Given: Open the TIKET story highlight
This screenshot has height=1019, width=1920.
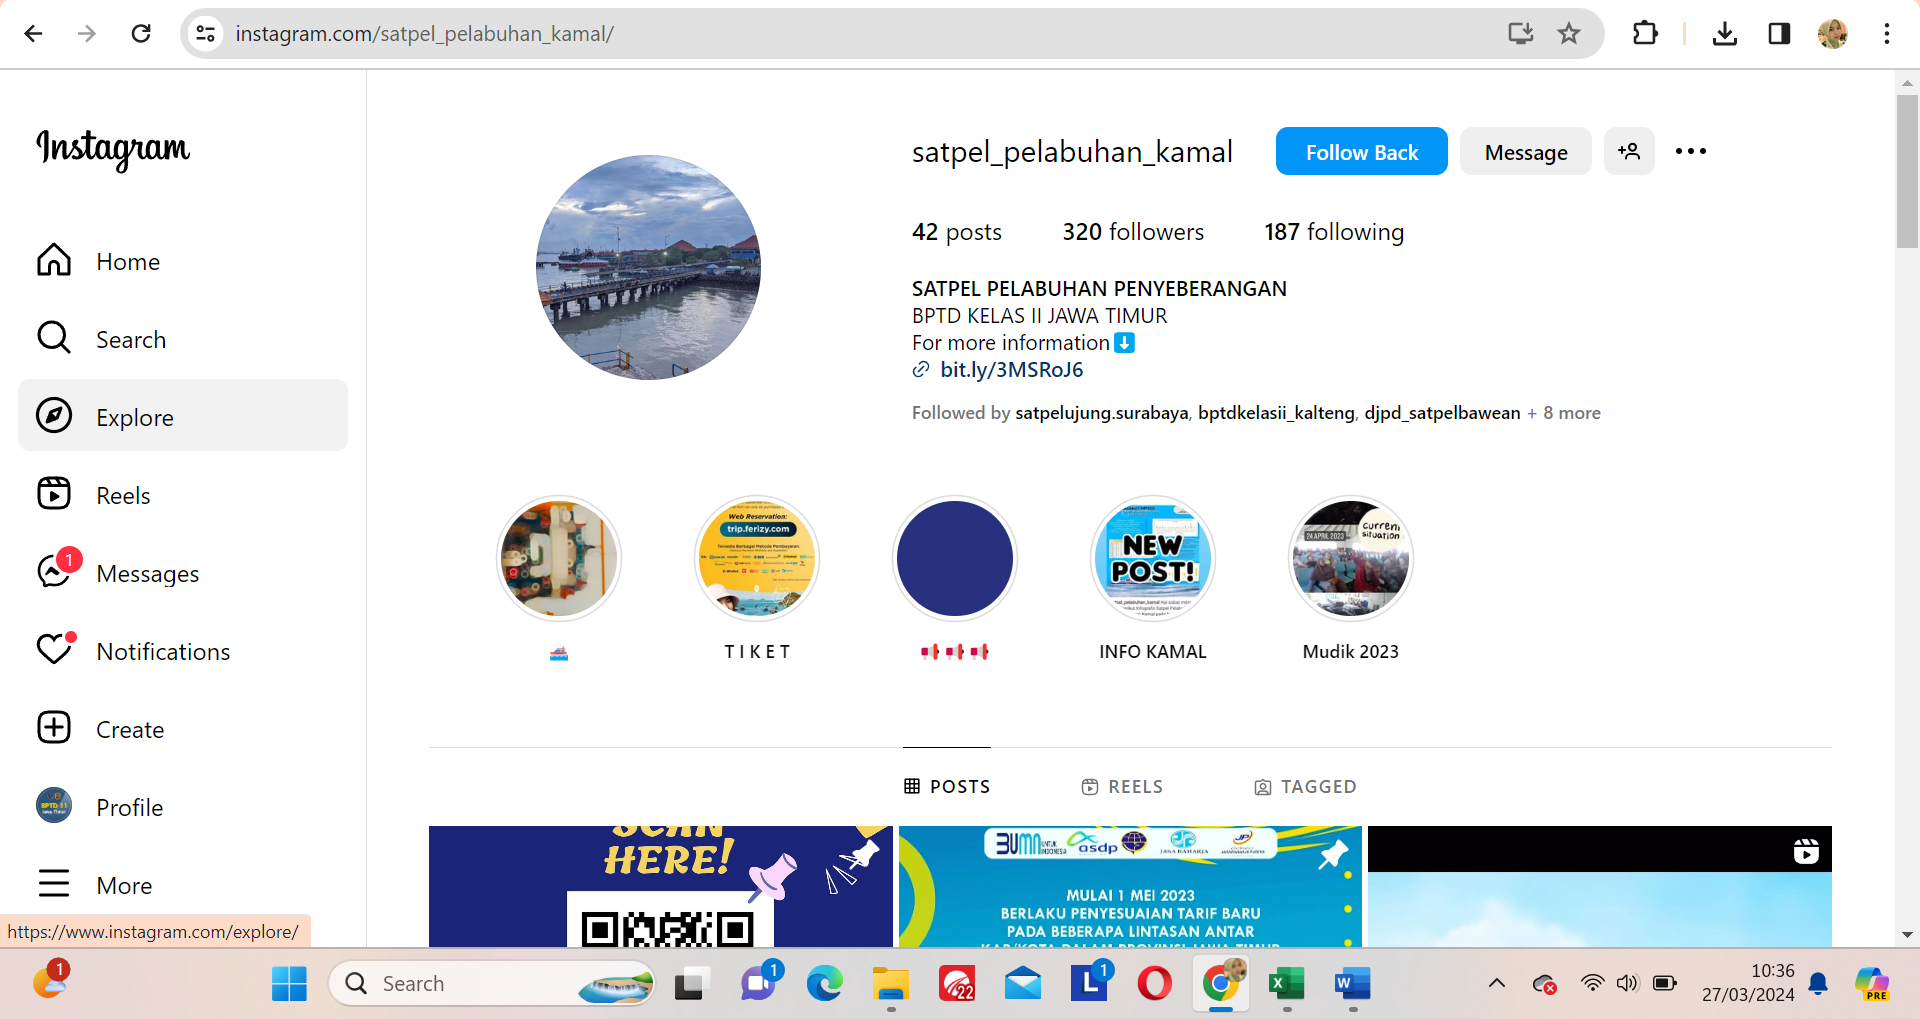Looking at the screenshot, I should tap(757, 559).
